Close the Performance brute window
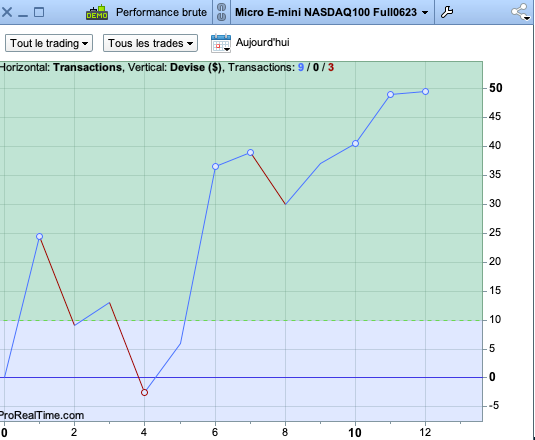 (x=6, y=12)
